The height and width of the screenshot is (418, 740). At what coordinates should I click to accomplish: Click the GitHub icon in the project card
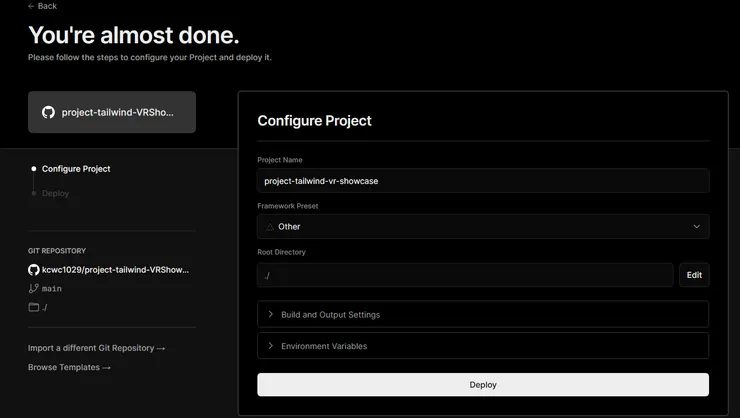point(48,113)
